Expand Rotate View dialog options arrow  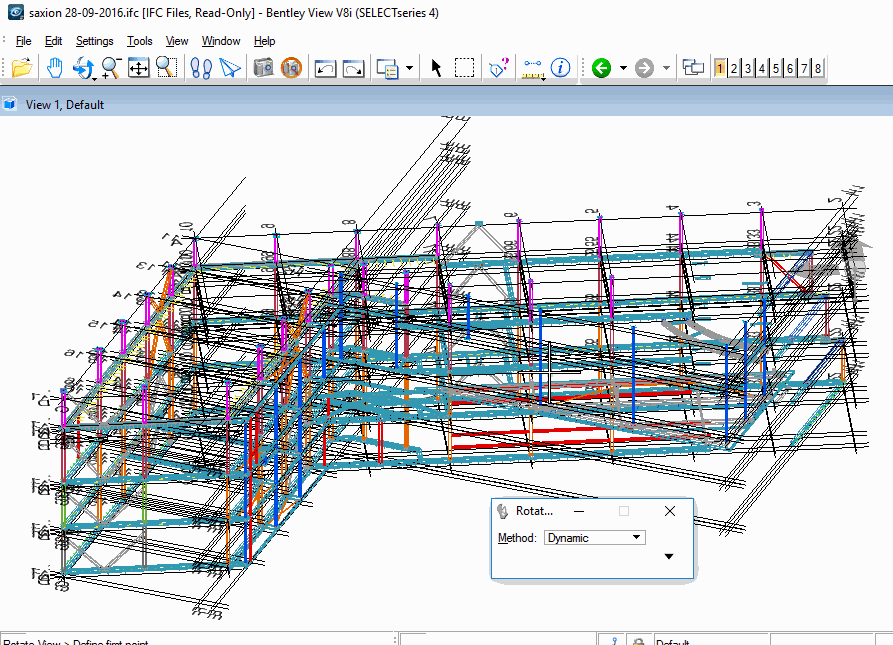click(x=669, y=556)
